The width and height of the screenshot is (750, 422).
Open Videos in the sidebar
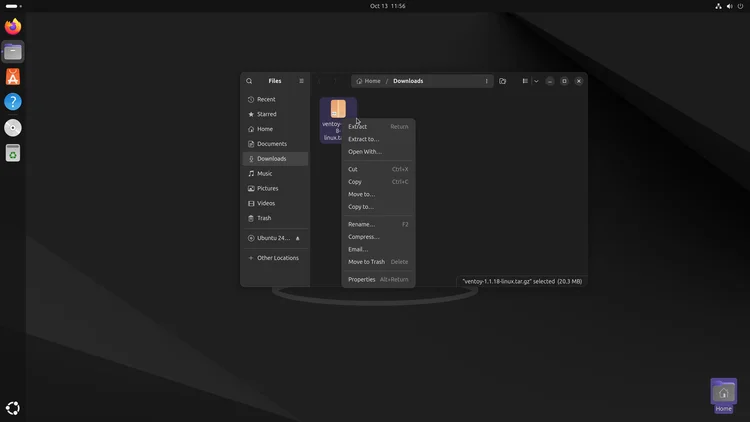[275, 203]
